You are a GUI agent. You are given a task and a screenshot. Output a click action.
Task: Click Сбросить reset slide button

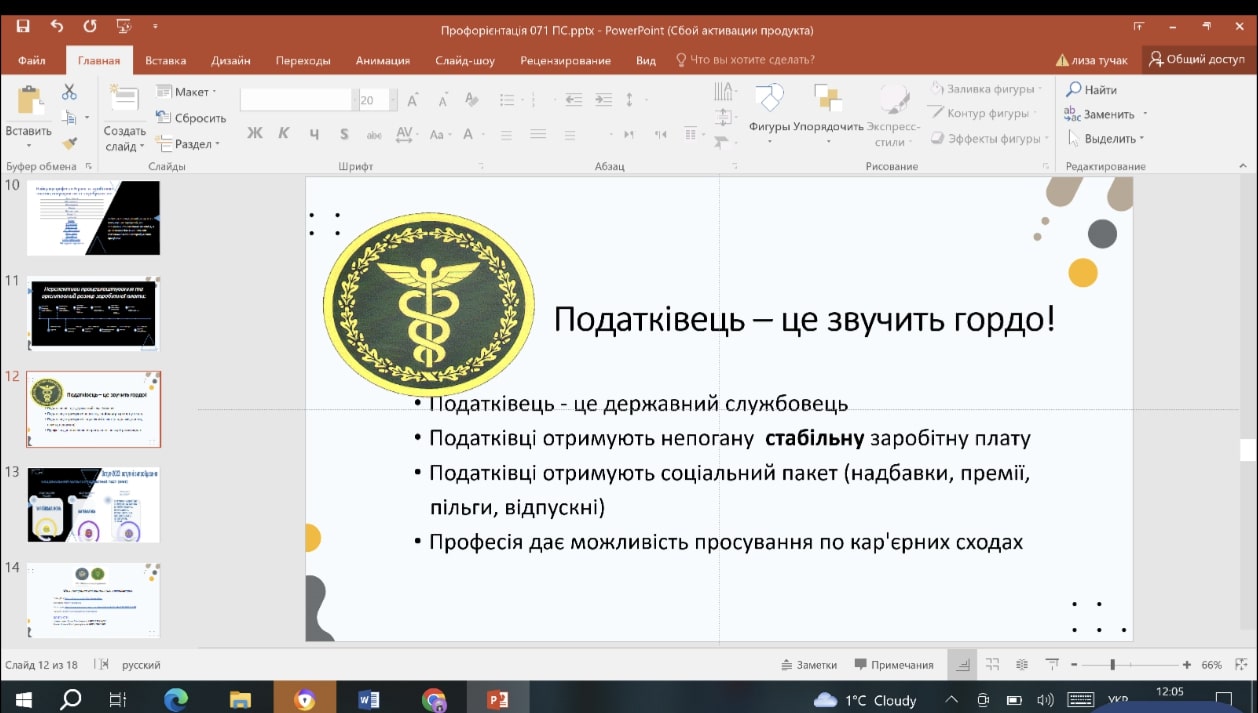pyautogui.click(x=191, y=118)
